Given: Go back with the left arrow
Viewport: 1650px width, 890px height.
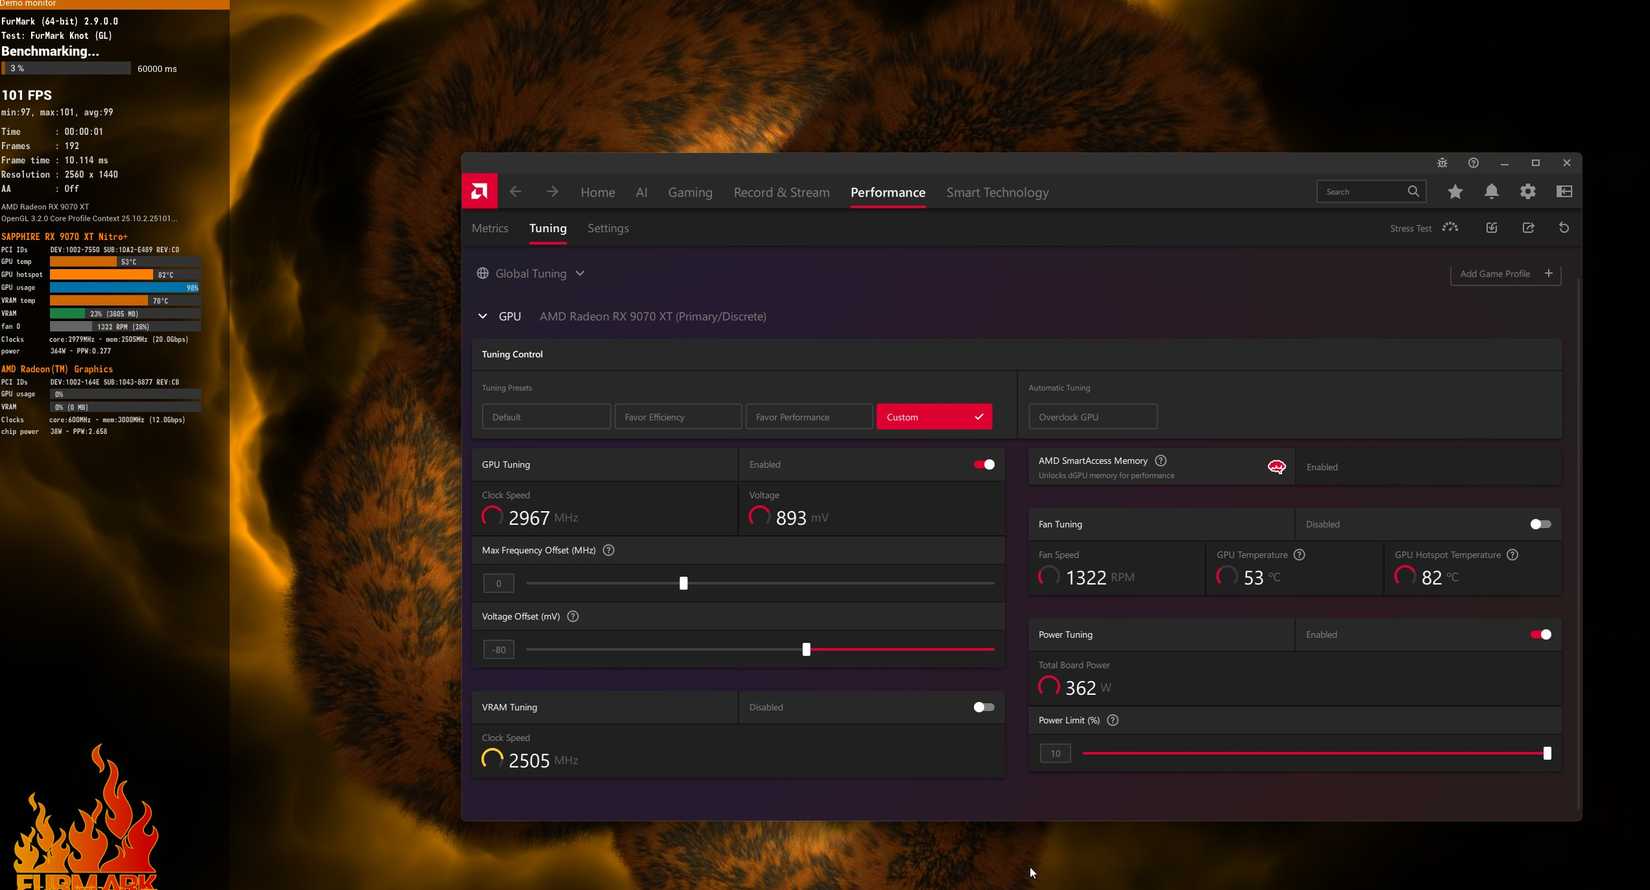Looking at the screenshot, I should pyautogui.click(x=515, y=191).
